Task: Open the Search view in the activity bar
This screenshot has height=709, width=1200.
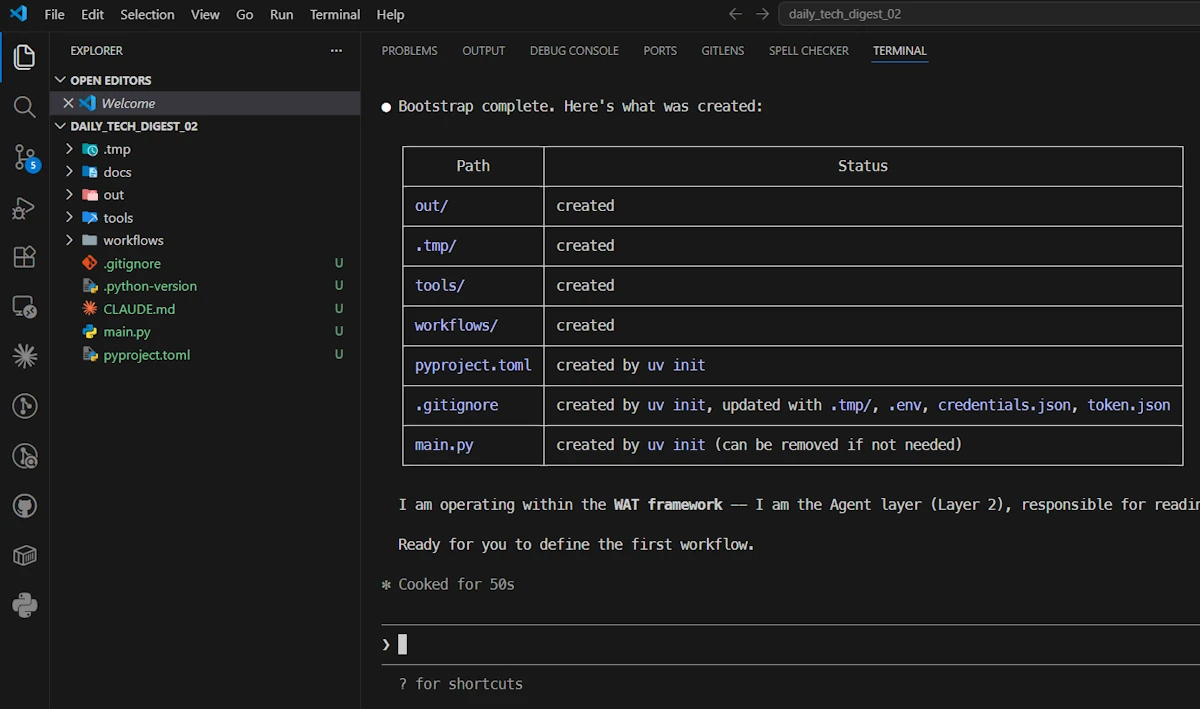Action: click(25, 107)
